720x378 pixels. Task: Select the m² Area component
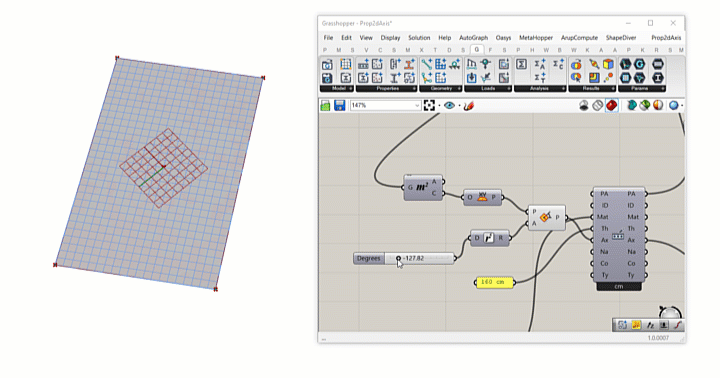click(x=423, y=187)
